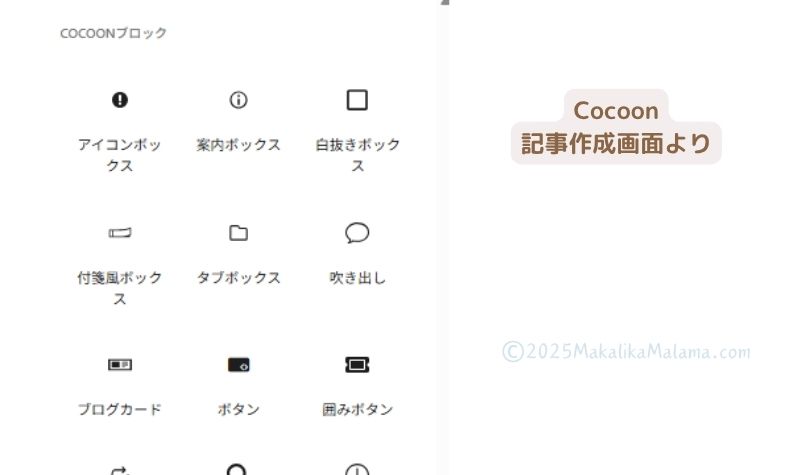800x475 pixels.
Task: Click the COCOONブロック section heading
Action: (113, 33)
